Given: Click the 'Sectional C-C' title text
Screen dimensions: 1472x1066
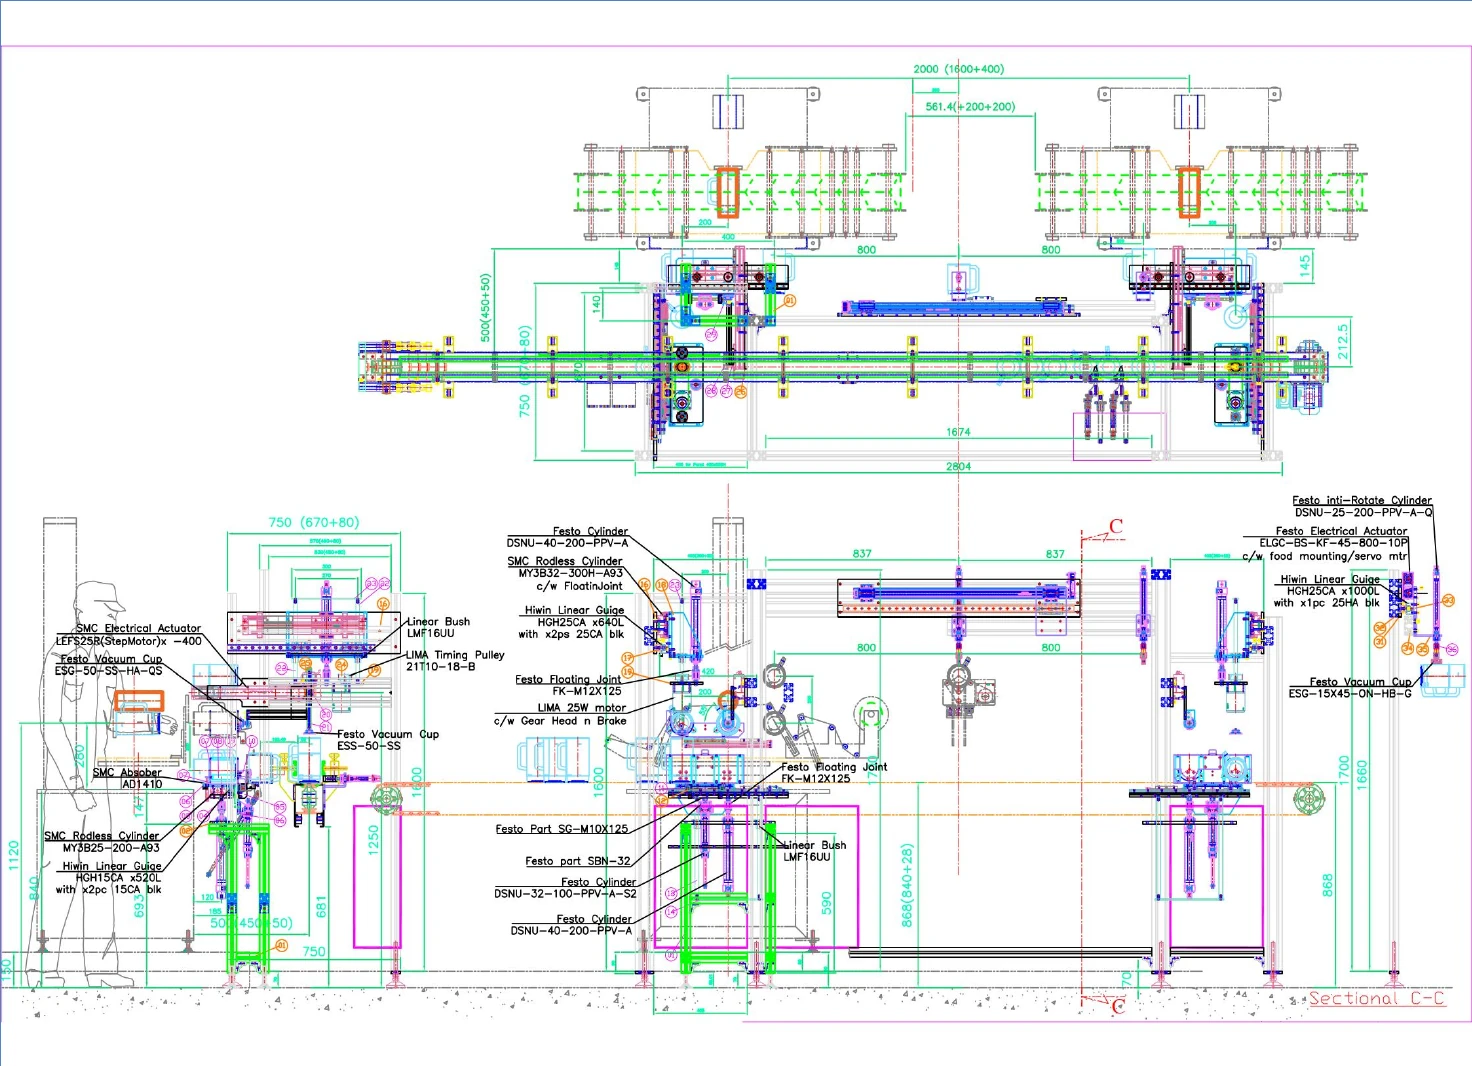Looking at the screenshot, I should (x=1376, y=998).
